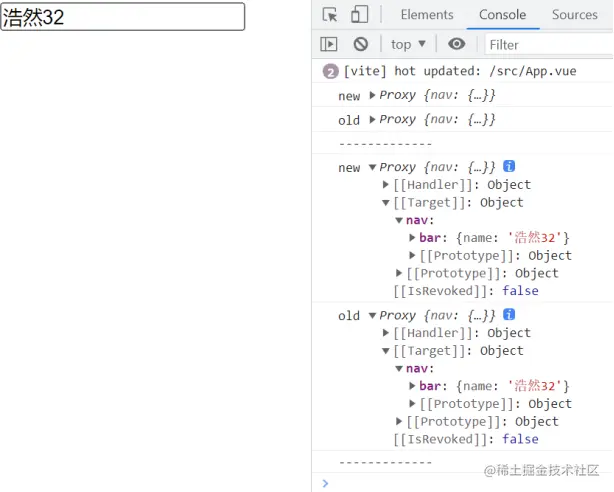The height and width of the screenshot is (492, 614).
Task: Expand Target's [[Prototype]] under old Proxy
Action: click(399, 421)
